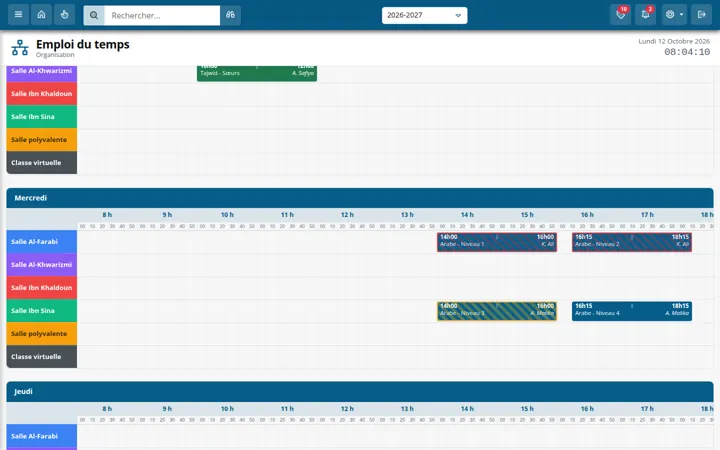Click the 14 h column header under Mercredi
Viewport: 720px width, 450px height.
467,214
